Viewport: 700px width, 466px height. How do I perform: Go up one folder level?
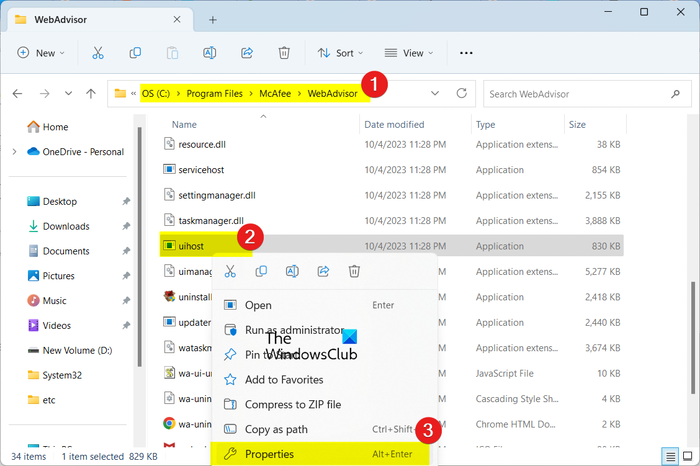pos(91,93)
